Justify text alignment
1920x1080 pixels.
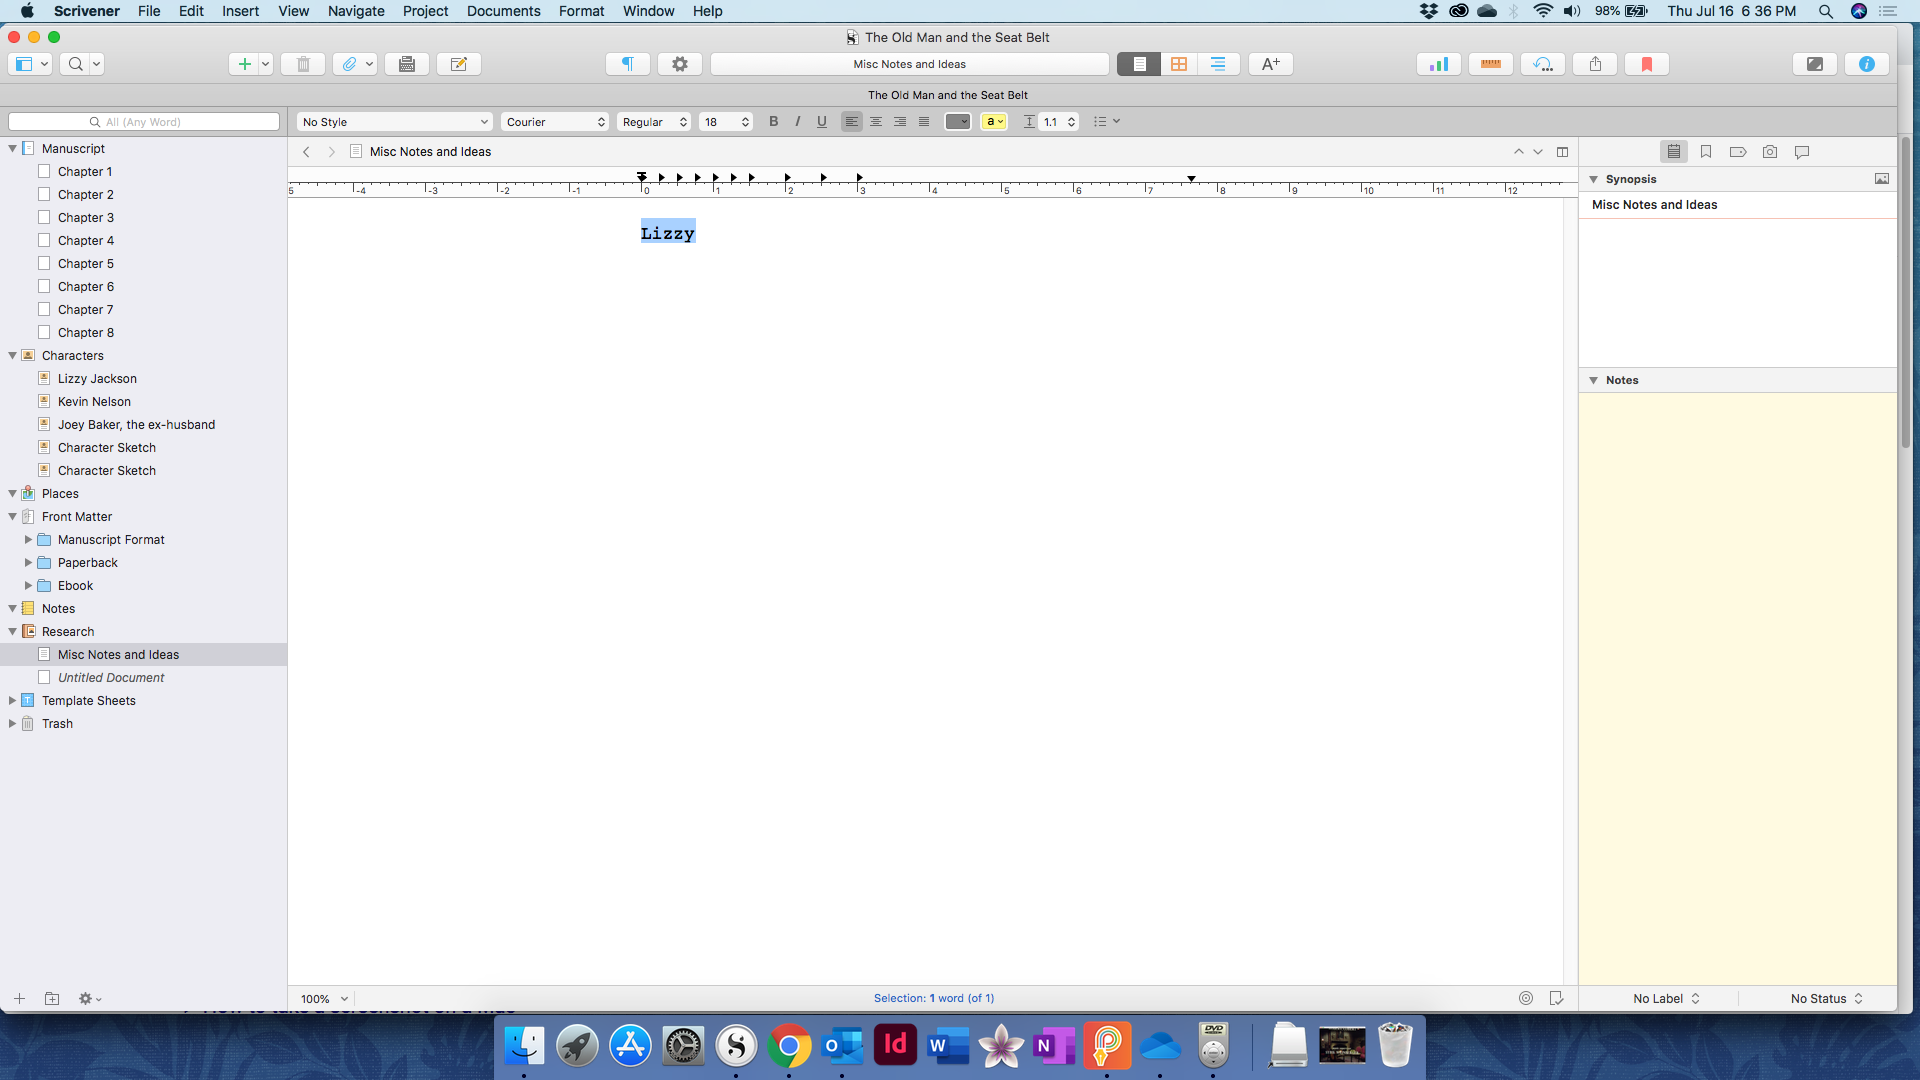pyautogui.click(x=924, y=122)
